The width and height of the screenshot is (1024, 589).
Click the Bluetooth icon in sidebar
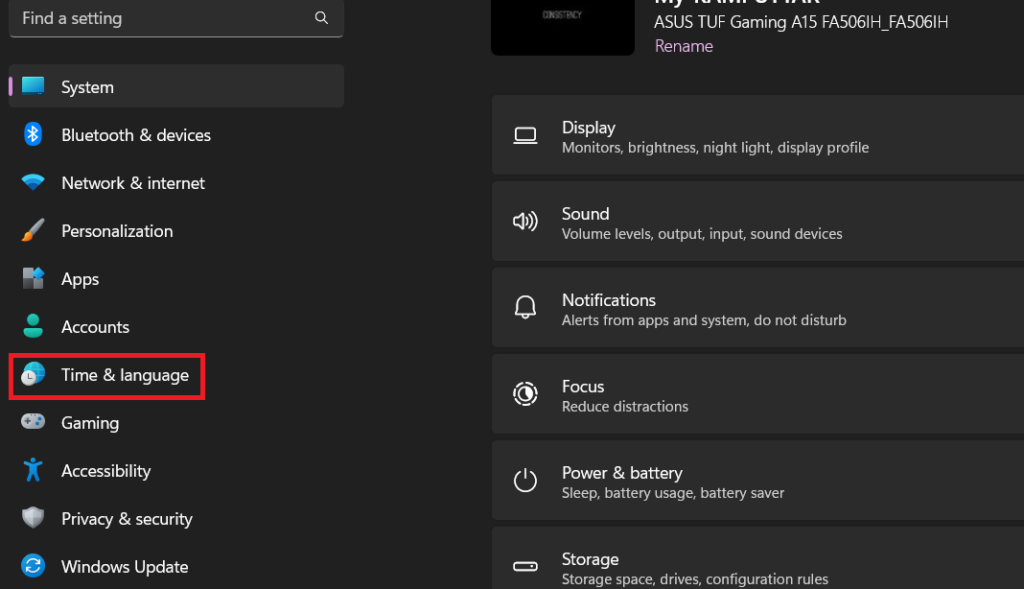pyautogui.click(x=33, y=135)
